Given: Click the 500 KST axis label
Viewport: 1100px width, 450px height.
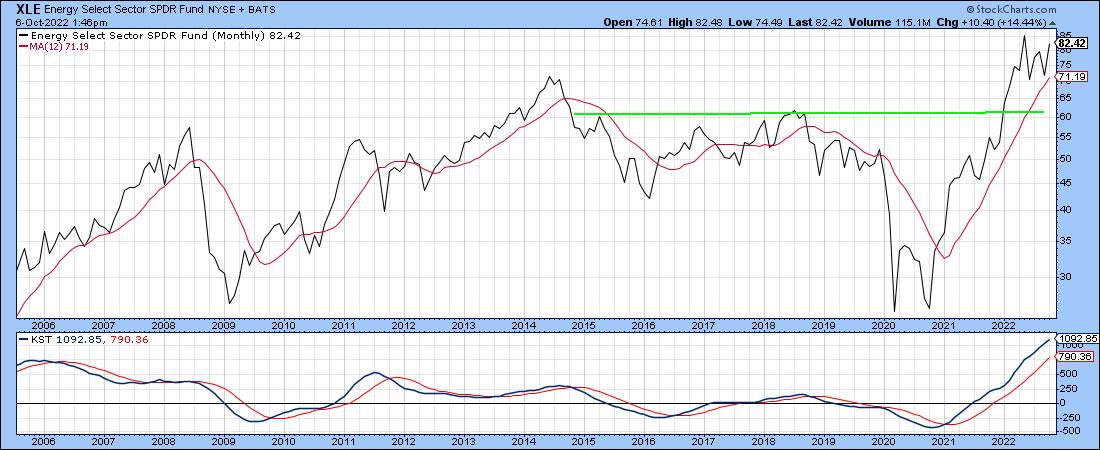Looking at the screenshot, I should click(x=1067, y=374).
